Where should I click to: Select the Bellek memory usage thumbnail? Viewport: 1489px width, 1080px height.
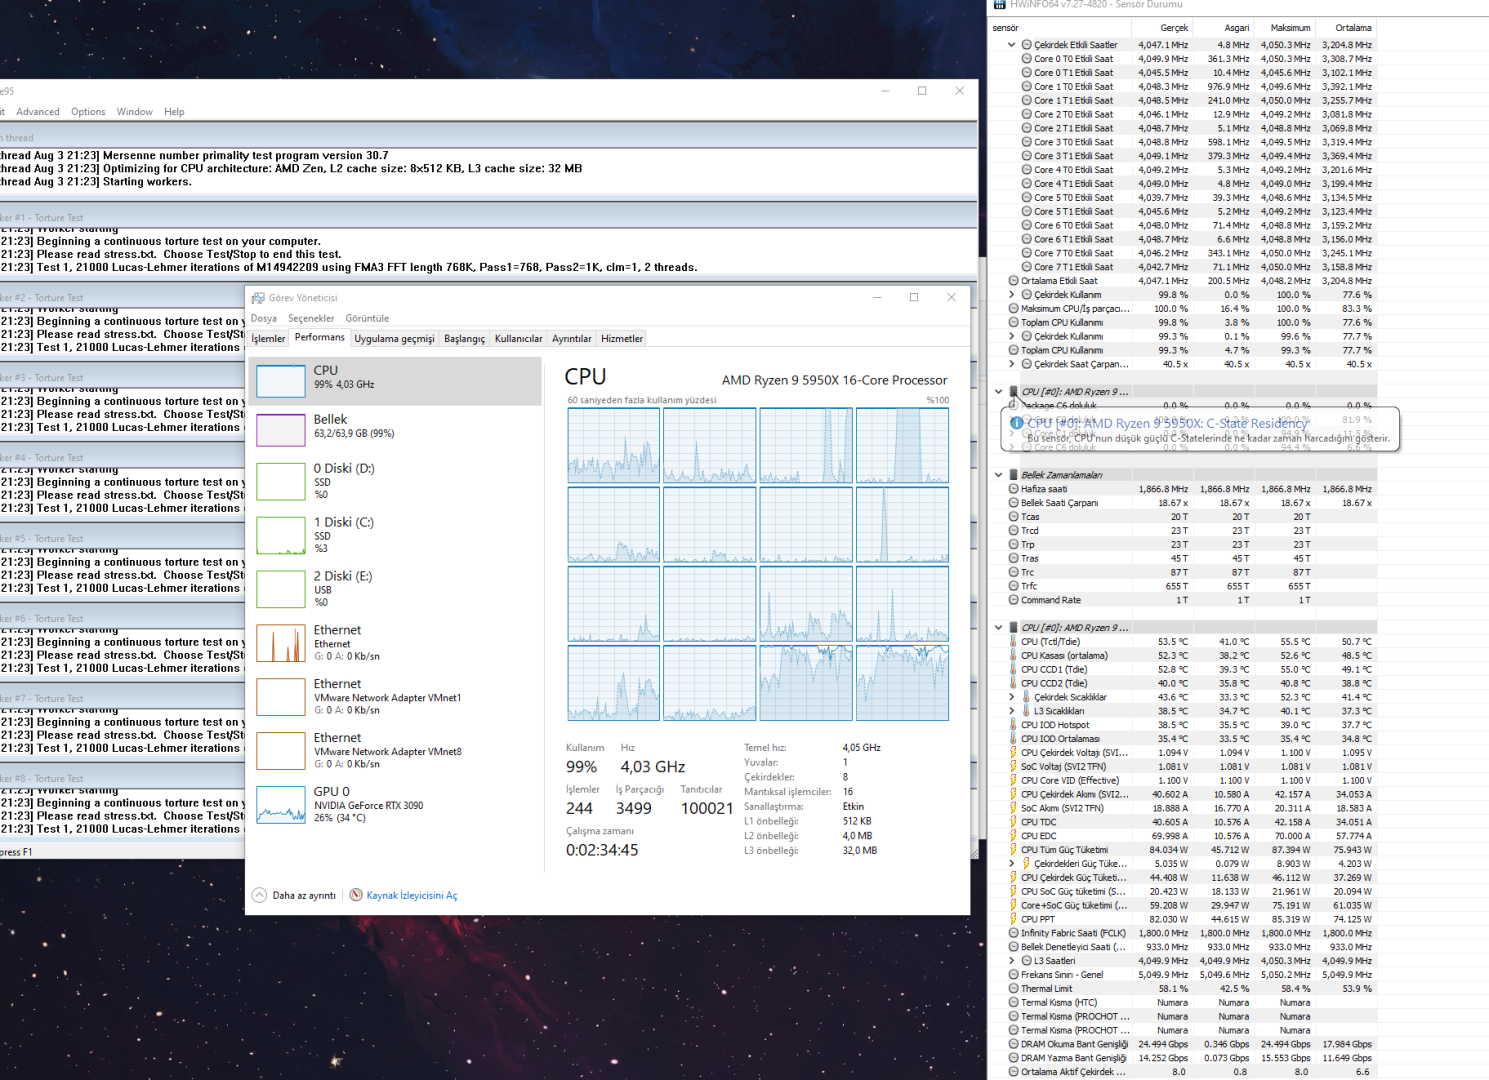pos(281,430)
